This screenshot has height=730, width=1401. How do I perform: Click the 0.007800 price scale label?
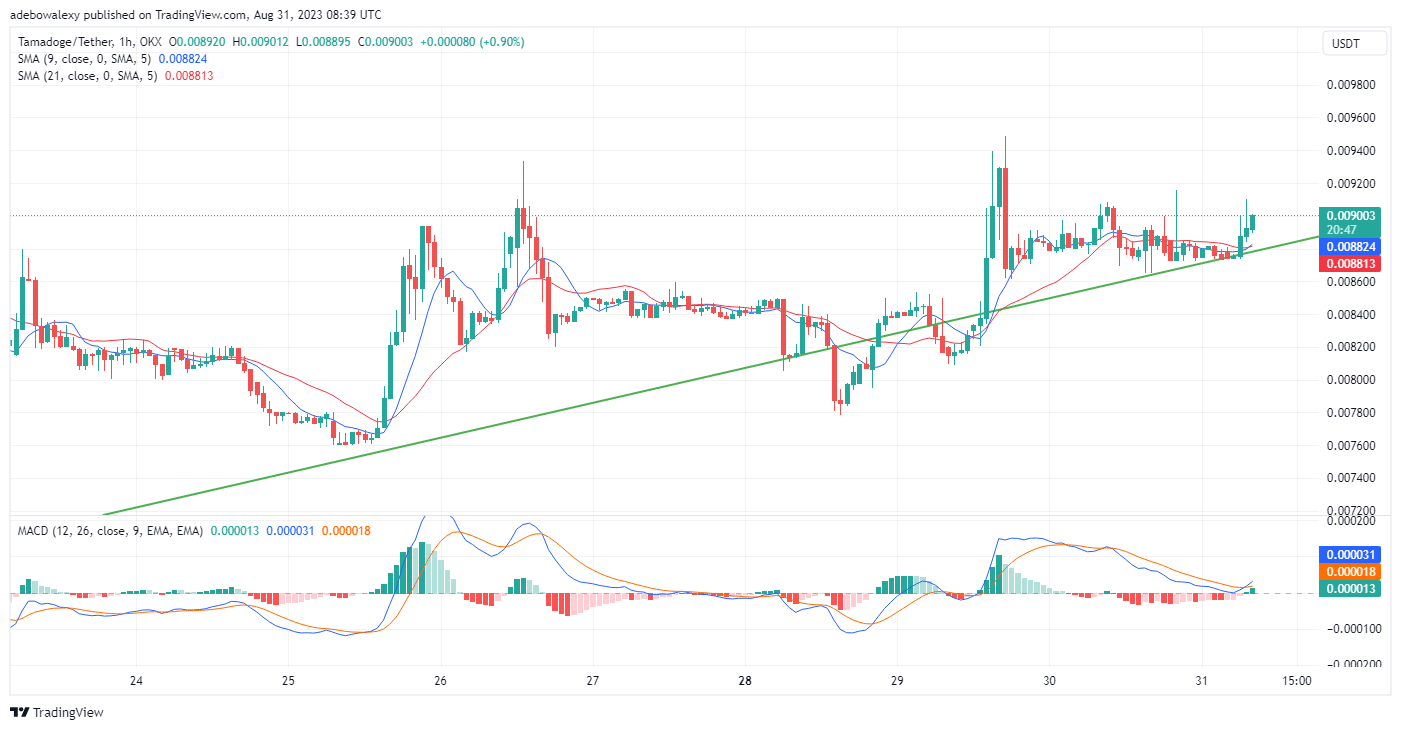(1351, 413)
